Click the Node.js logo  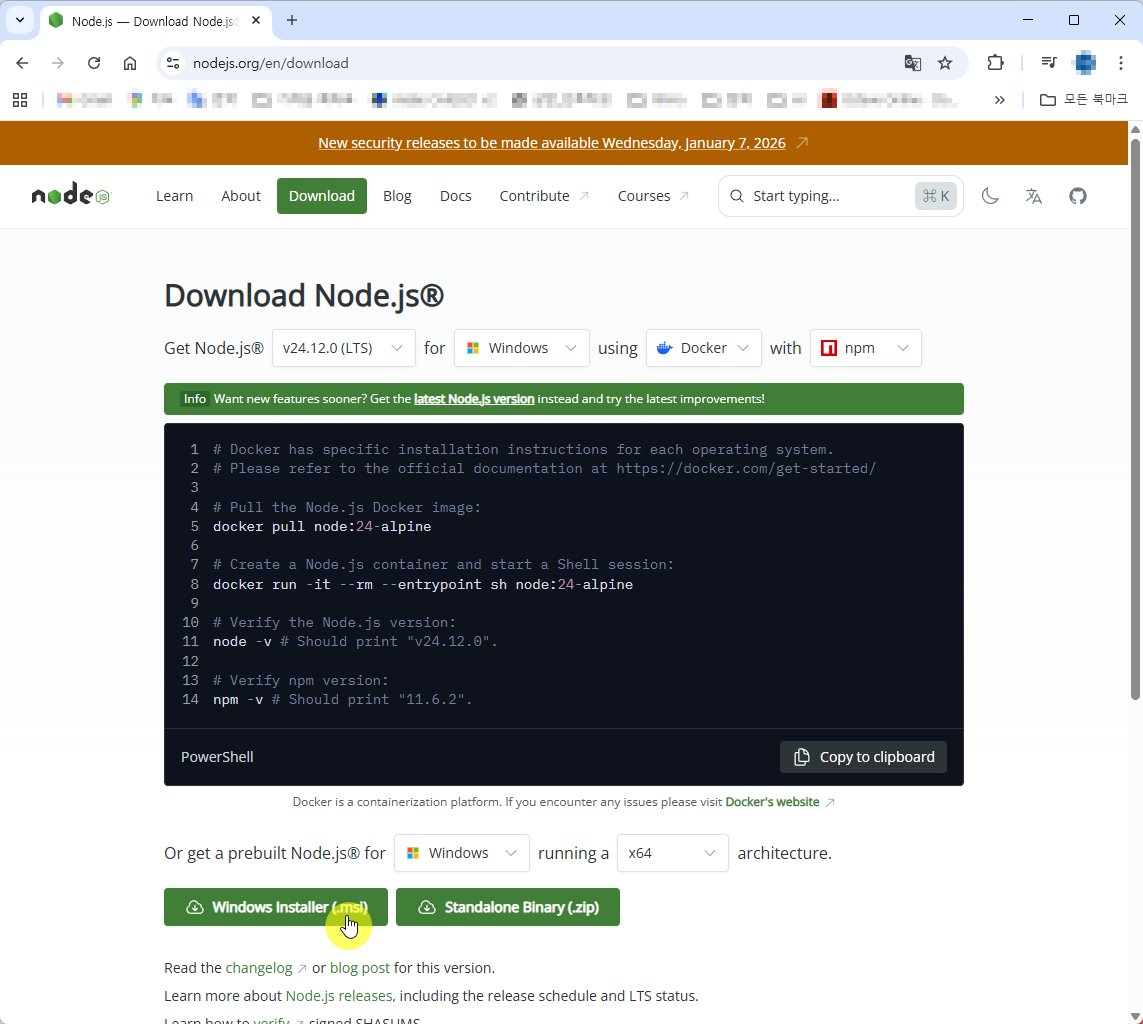71,195
